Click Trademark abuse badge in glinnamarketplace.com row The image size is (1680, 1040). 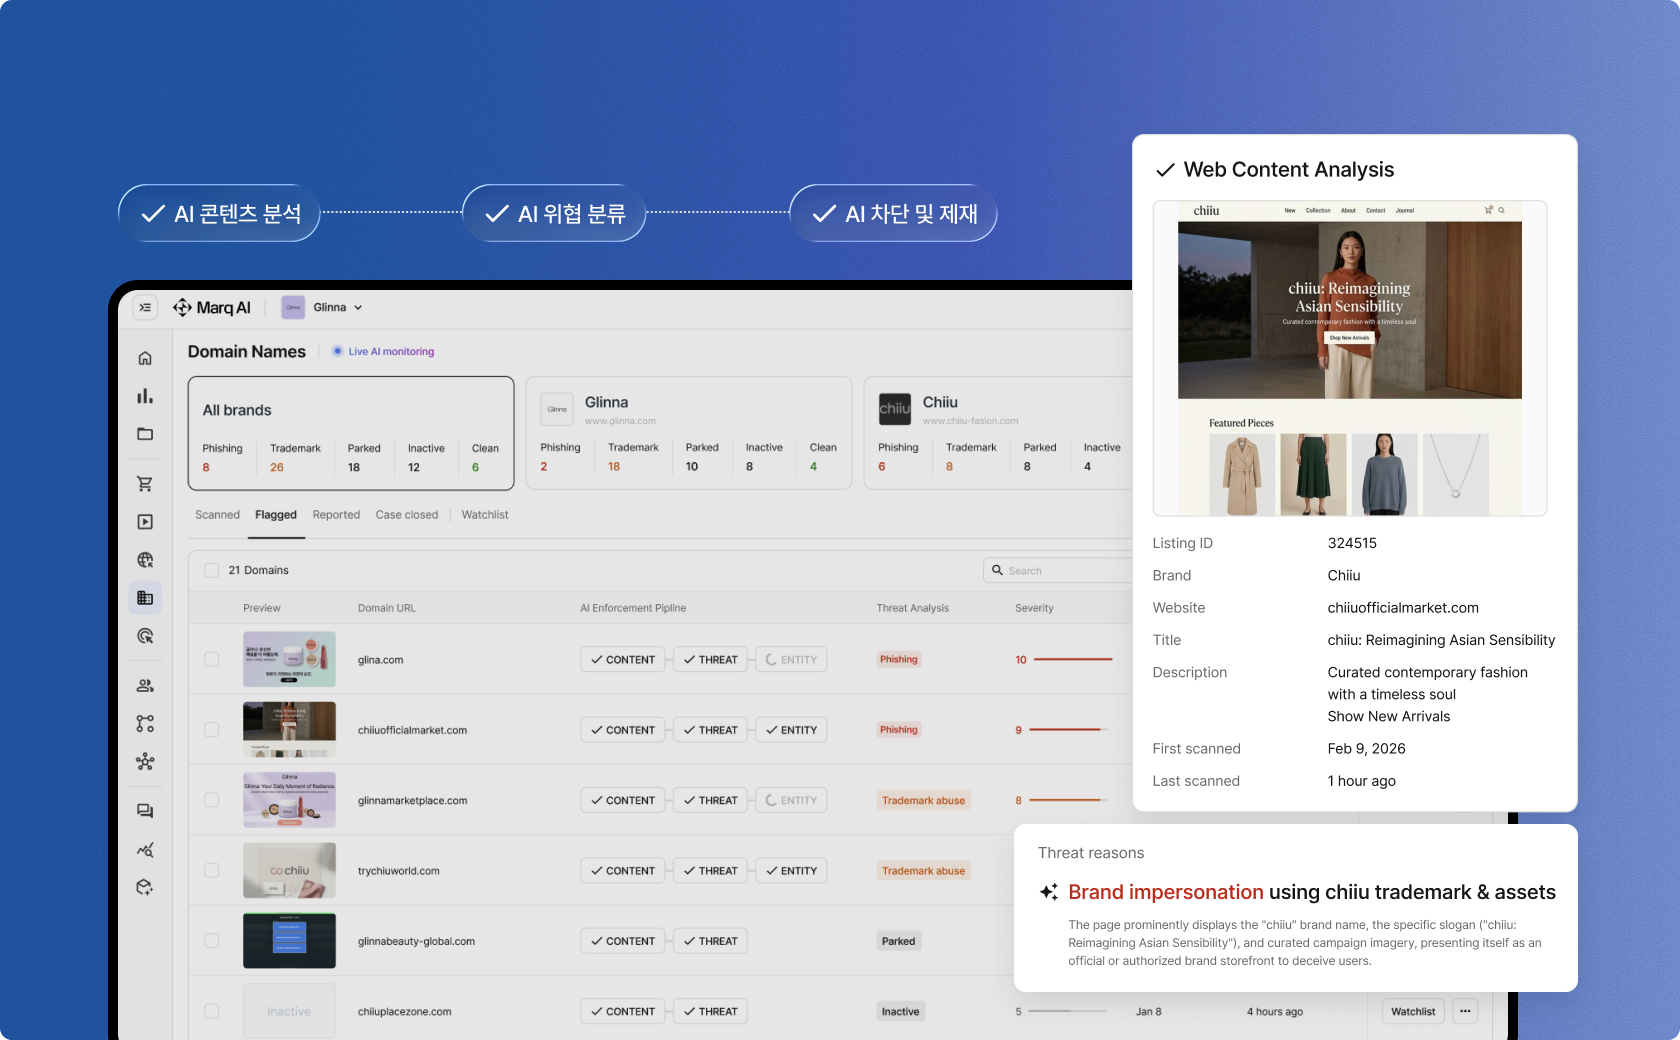[923, 800]
